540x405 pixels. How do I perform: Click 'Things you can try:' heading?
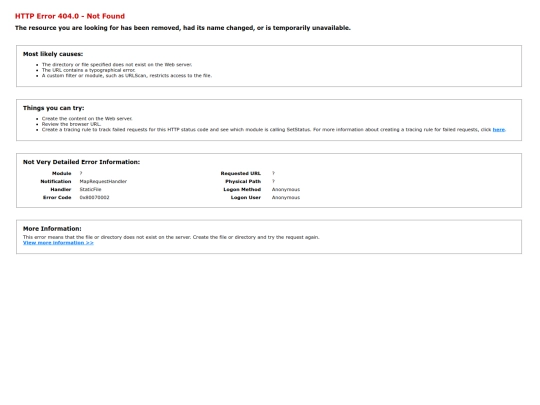54,108
